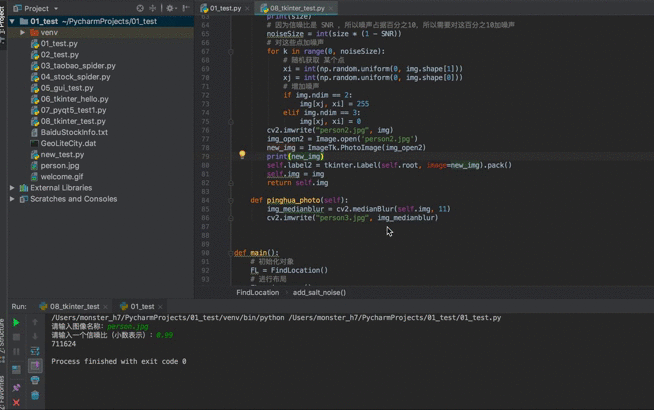Fold the pinghua_photo method at line 84
The height and width of the screenshot is (410, 654).
click(230, 201)
